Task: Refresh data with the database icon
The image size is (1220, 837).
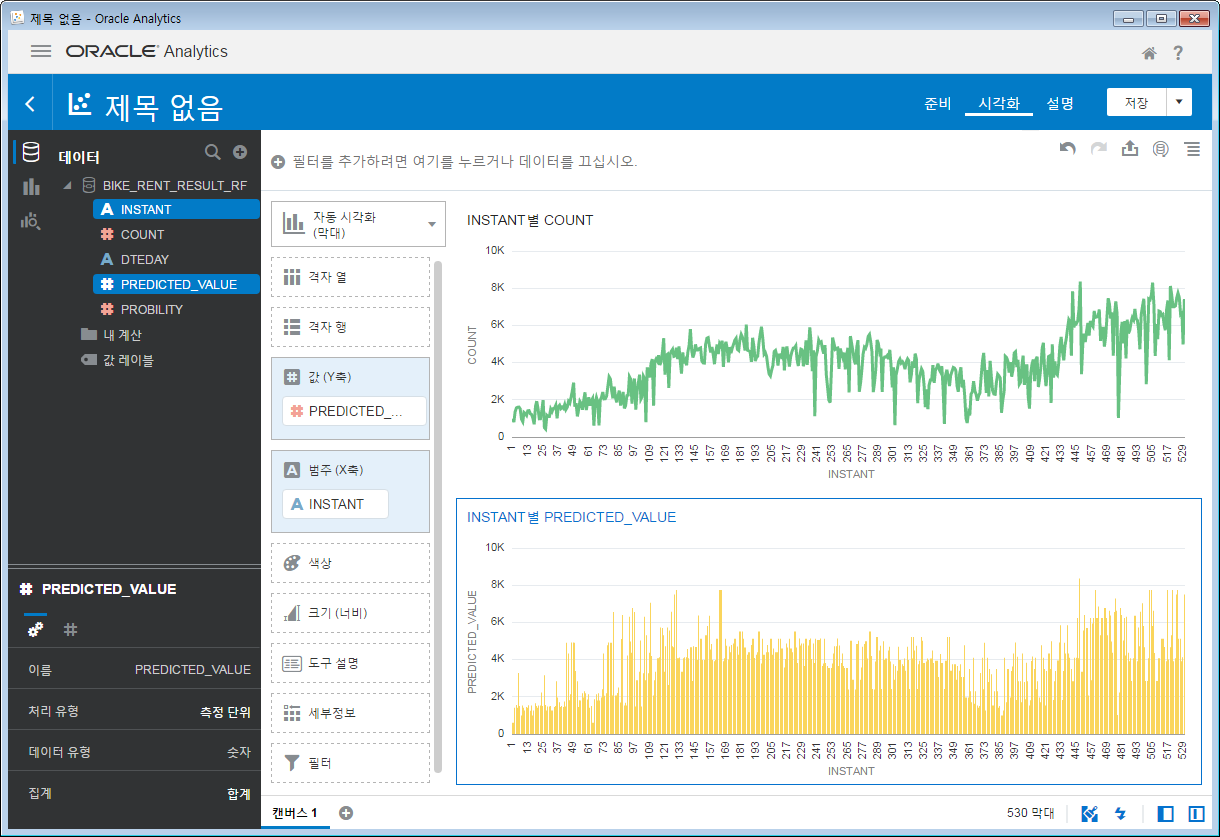Action: pos(1160,149)
